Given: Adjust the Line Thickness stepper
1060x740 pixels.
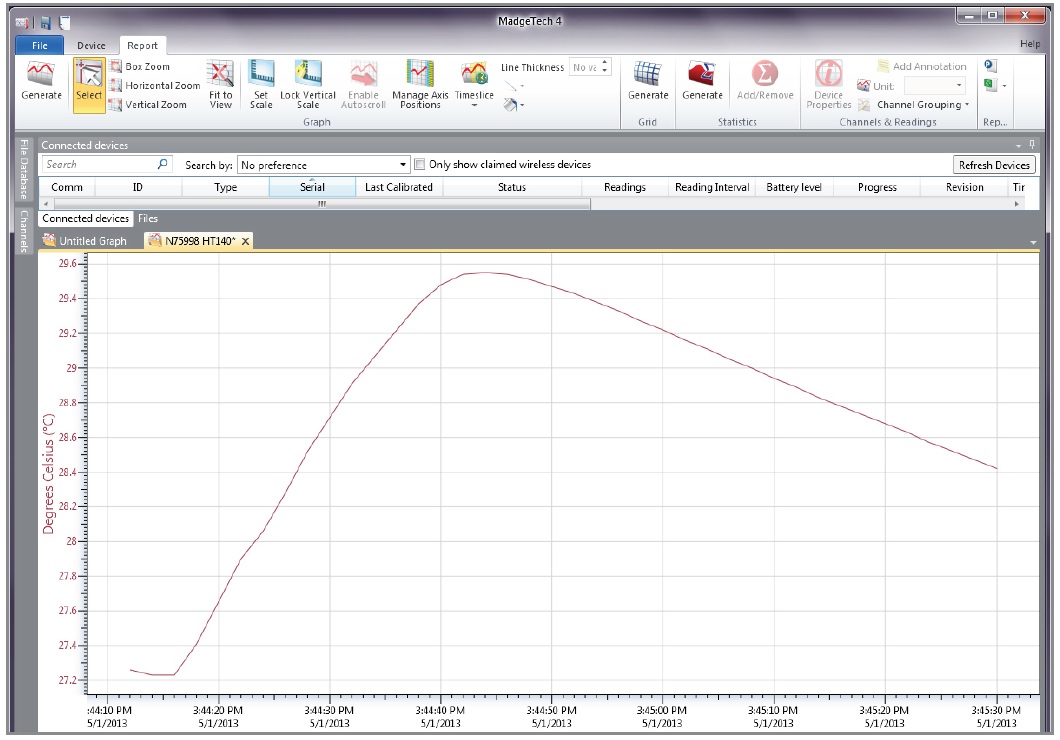Looking at the screenshot, I should 605,67.
